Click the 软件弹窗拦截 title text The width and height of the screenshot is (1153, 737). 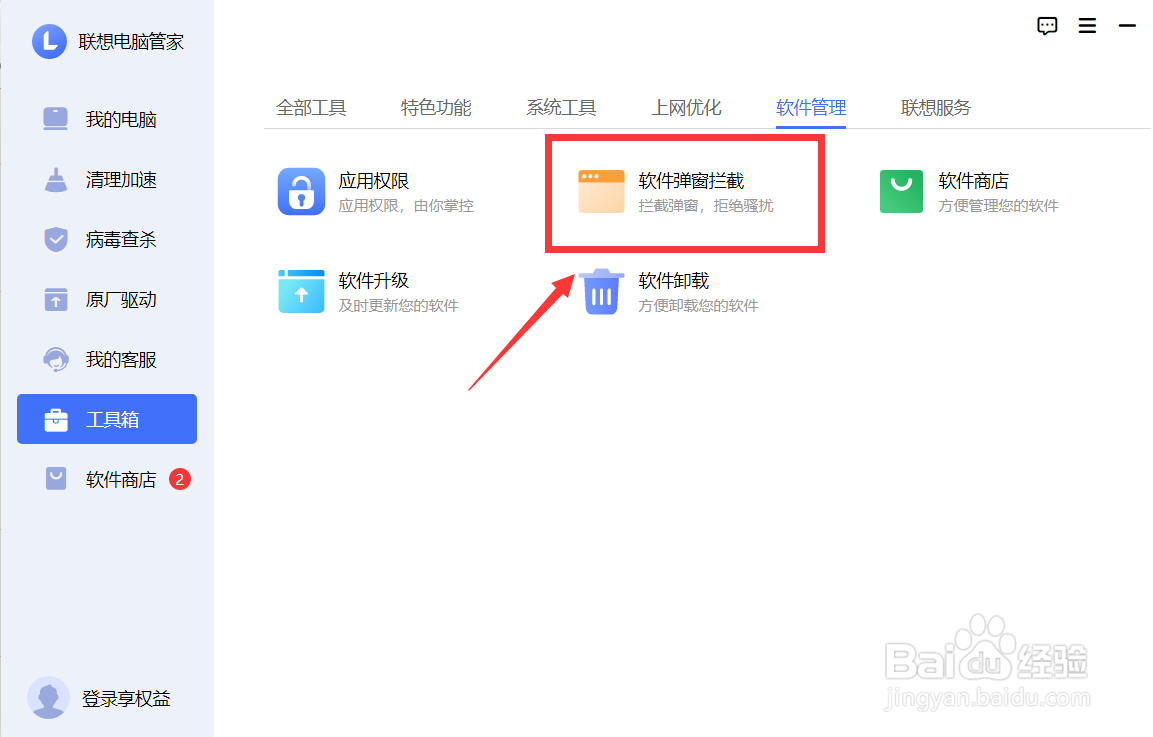[691, 181]
